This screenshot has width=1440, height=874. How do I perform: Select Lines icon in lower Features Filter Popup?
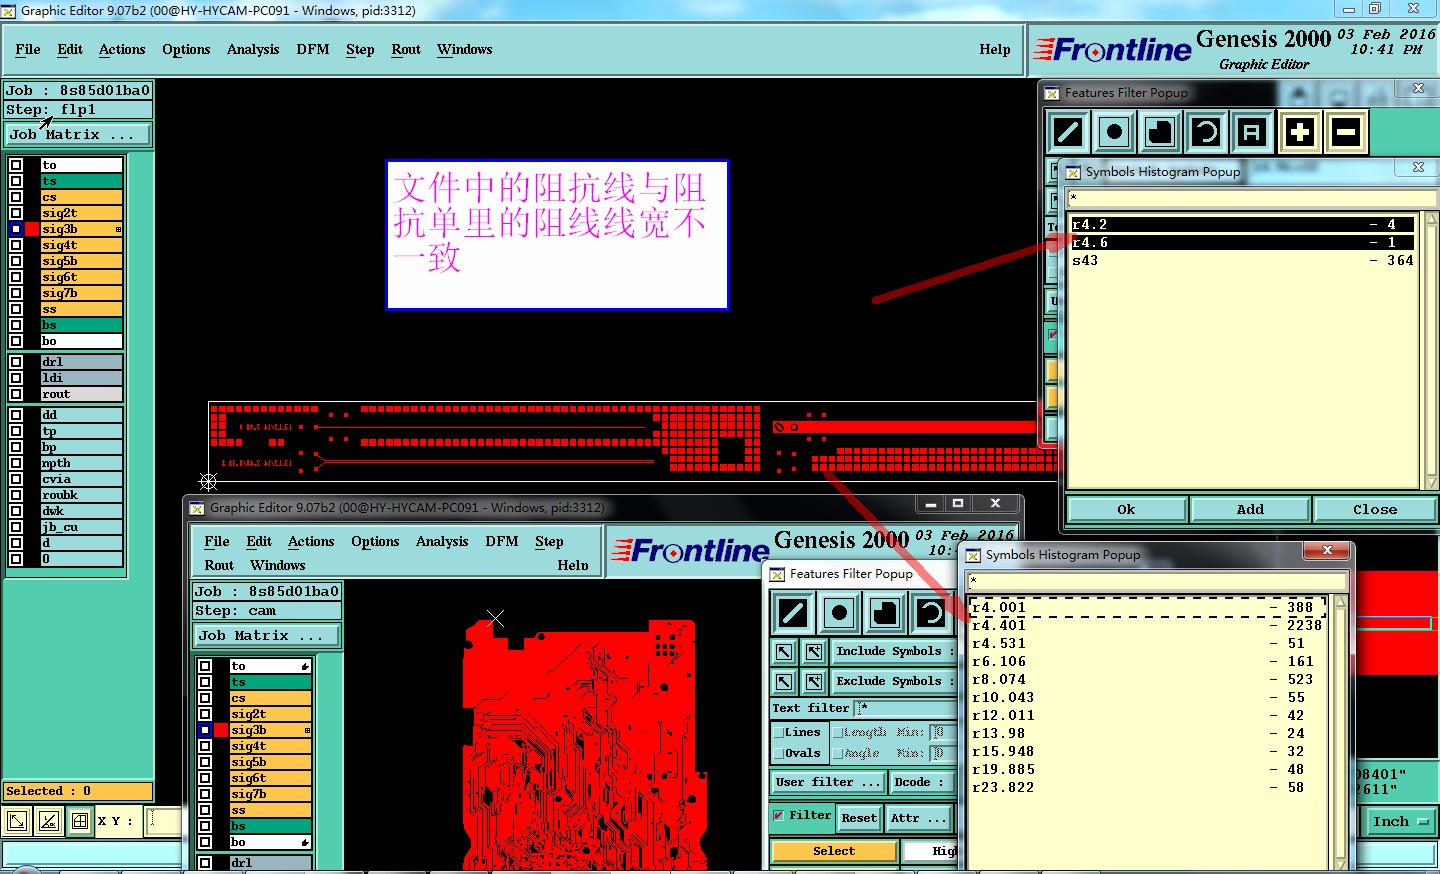(793, 612)
